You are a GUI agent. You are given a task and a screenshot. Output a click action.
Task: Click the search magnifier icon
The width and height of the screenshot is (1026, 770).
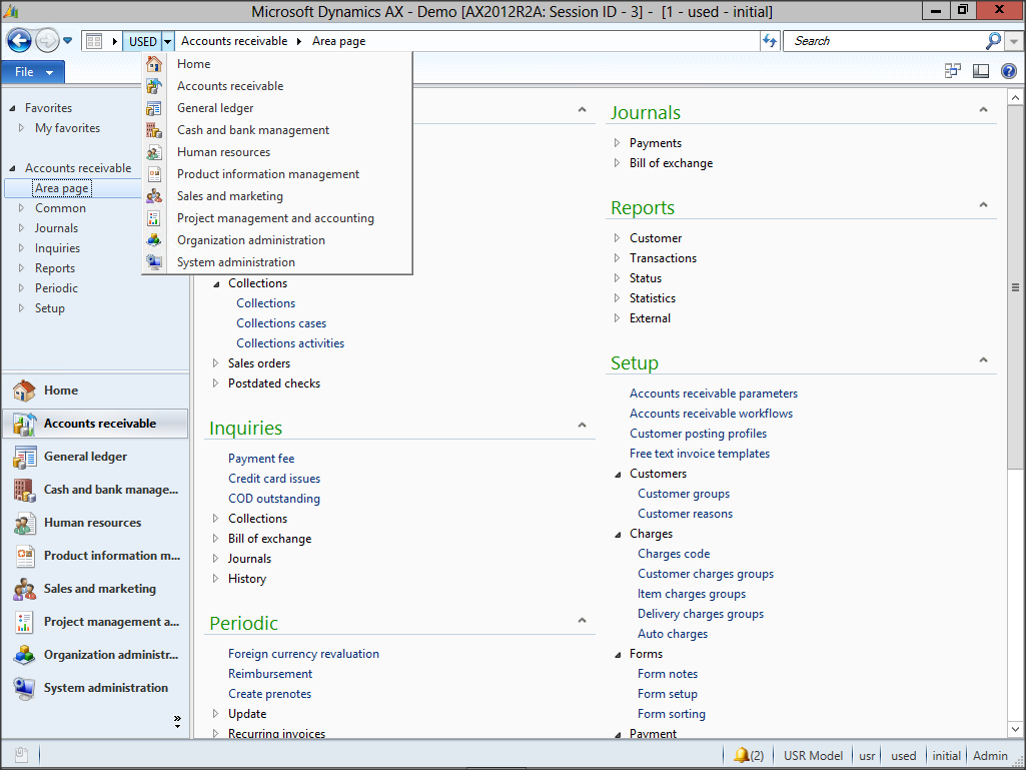point(993,41)
